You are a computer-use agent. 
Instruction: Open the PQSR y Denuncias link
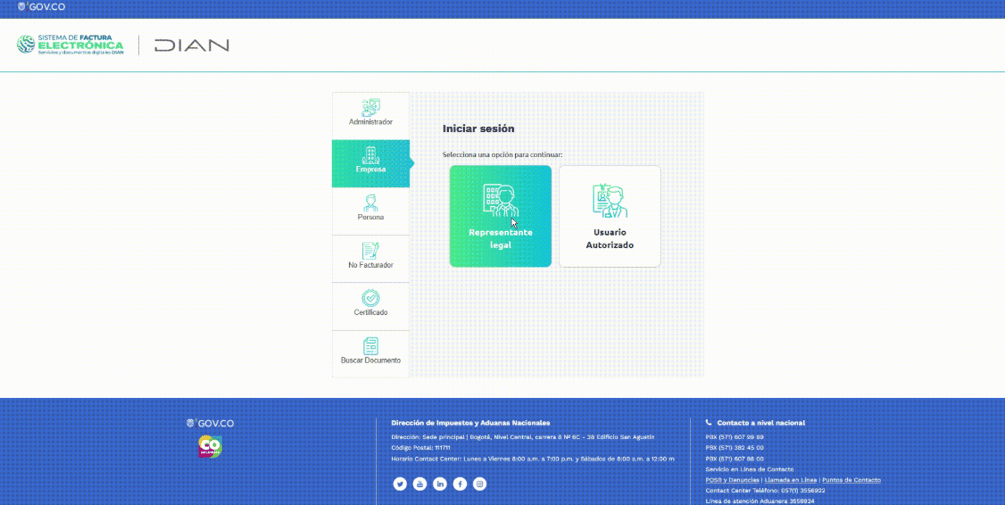tap(733, 480)
